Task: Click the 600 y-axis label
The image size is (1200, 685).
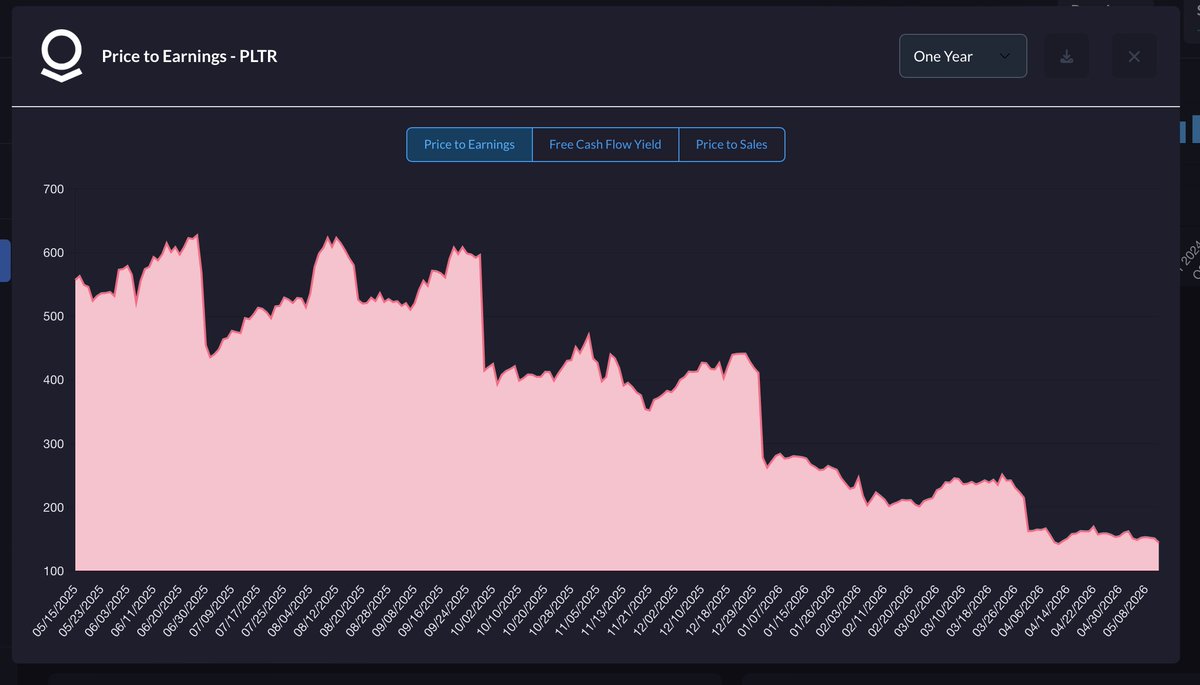Action: 53,253
